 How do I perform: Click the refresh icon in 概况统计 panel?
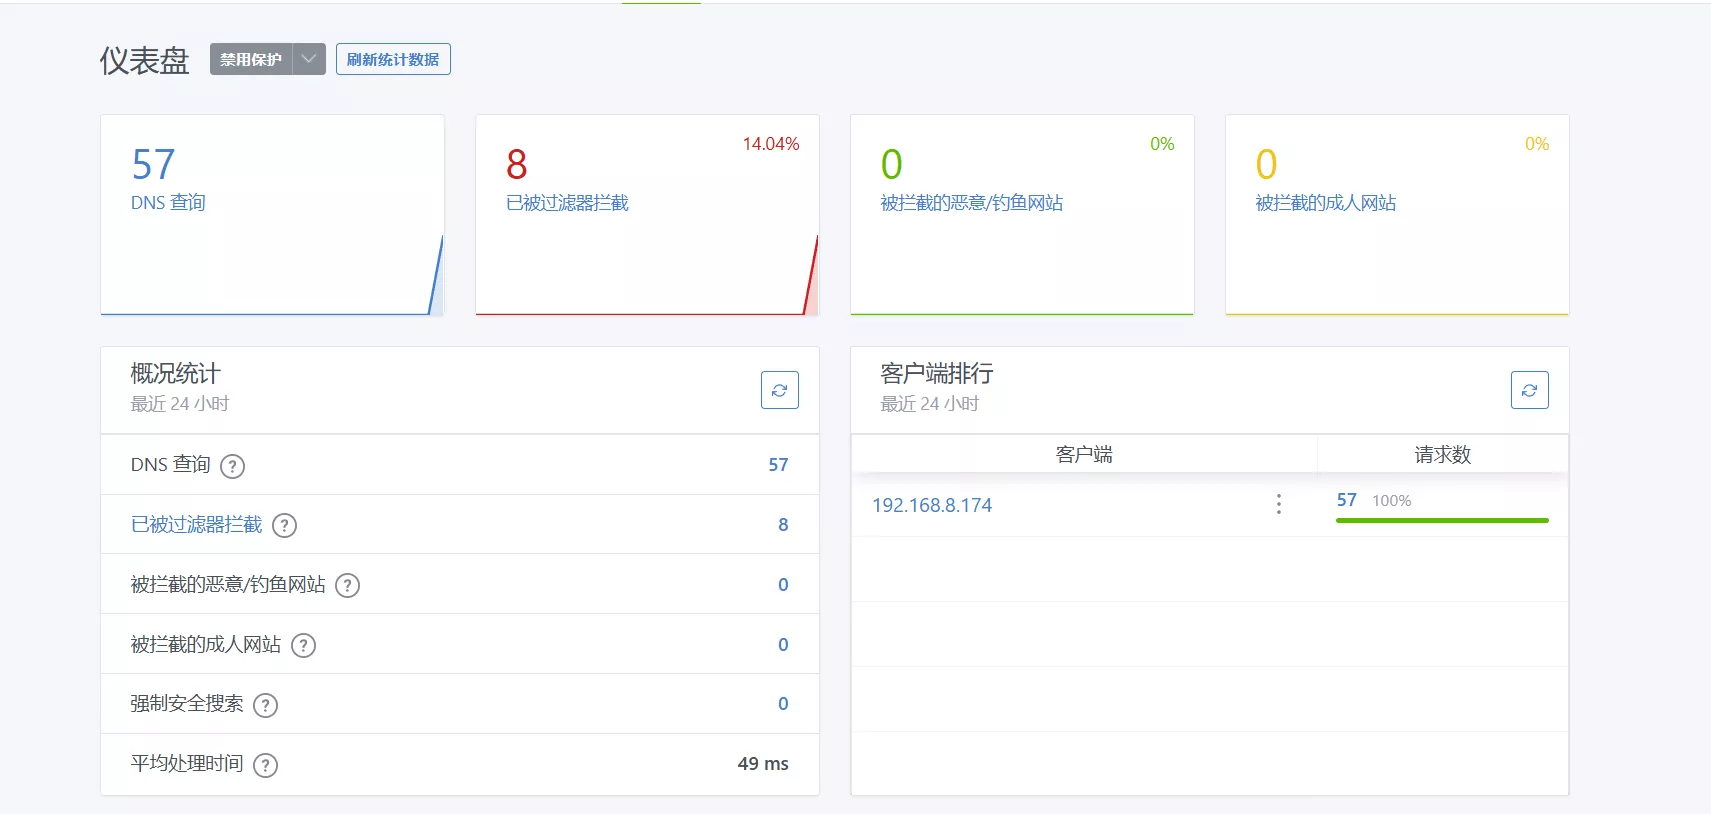click(x=780, y=390)
